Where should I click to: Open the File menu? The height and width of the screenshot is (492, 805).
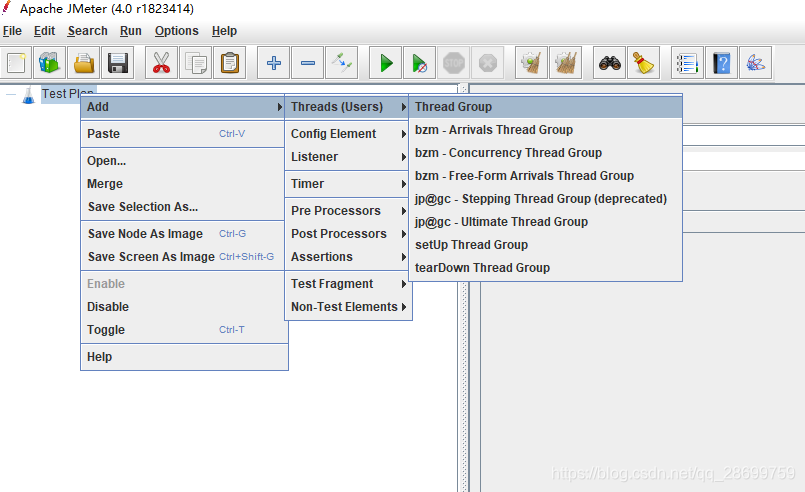(x=12, y=31)
